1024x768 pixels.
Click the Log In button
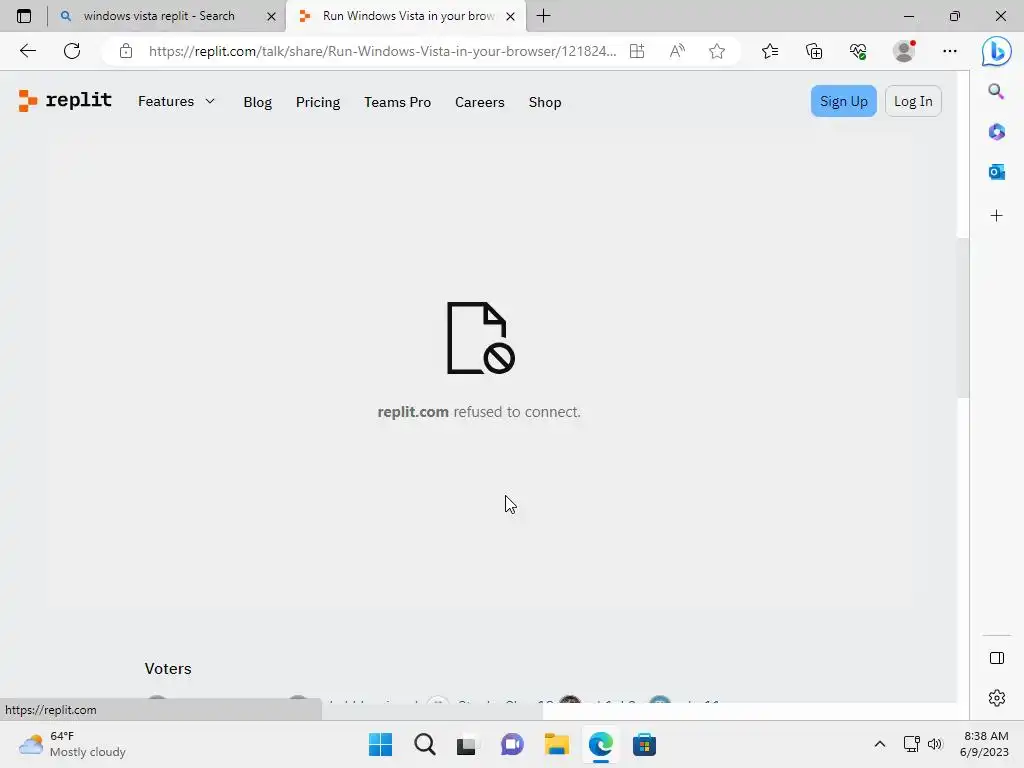(912, 101)
